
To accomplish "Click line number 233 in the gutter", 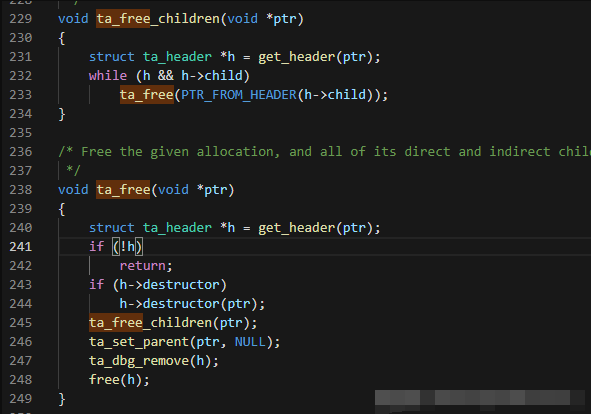I will click(21, 95).
